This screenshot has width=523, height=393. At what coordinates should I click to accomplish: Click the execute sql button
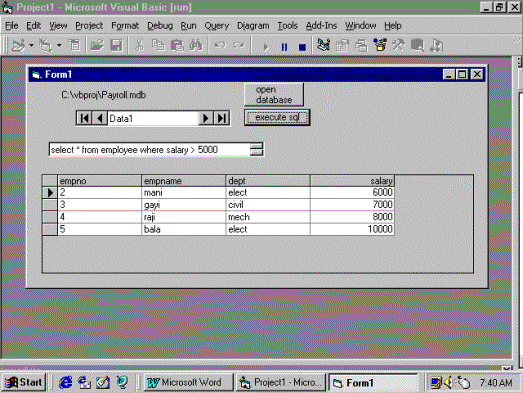click(x=277, y=117)
